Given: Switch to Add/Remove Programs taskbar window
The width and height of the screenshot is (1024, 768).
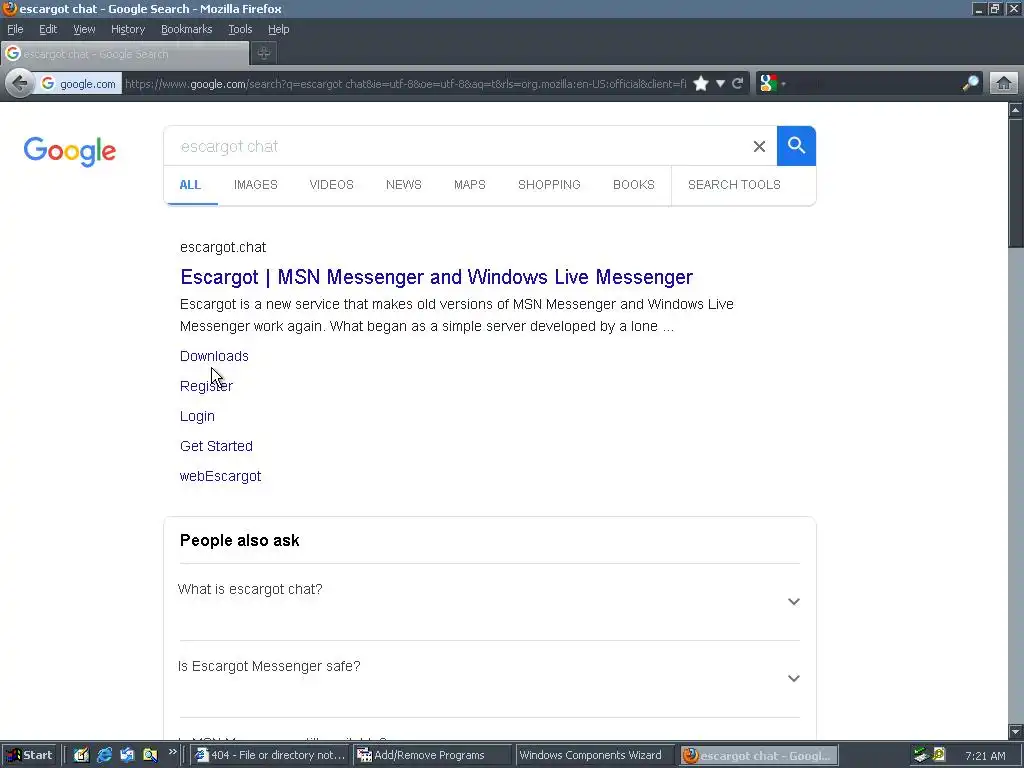Looking at the screenshot, I should pos(432,755).
